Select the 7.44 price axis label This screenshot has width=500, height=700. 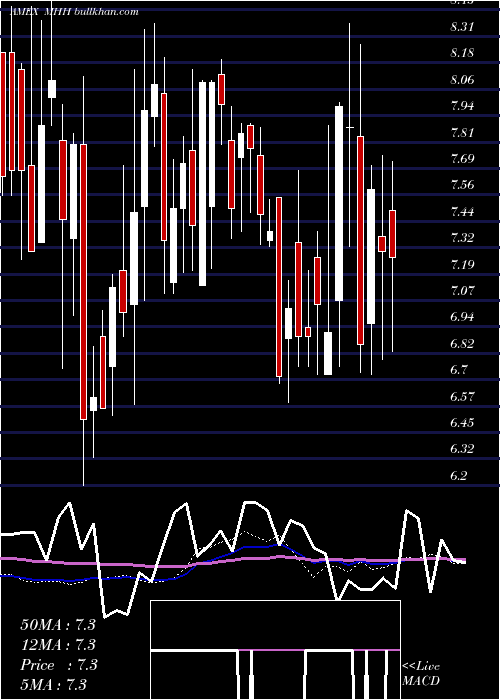click(x=462, y=212)
